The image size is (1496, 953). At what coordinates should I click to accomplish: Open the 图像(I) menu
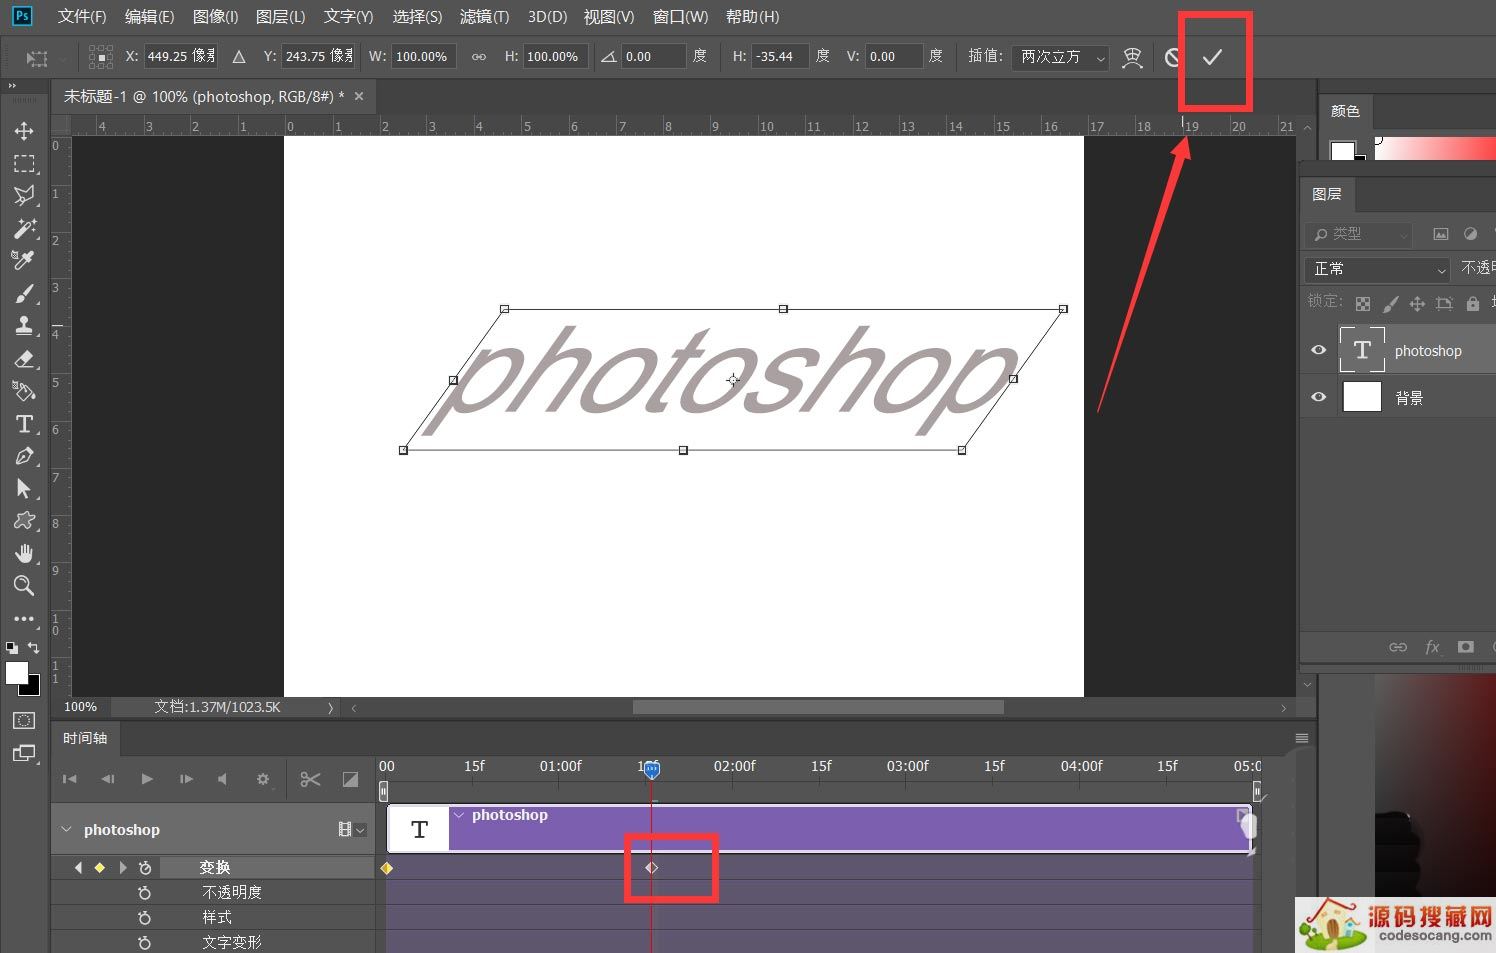click(x=215, y=17)
